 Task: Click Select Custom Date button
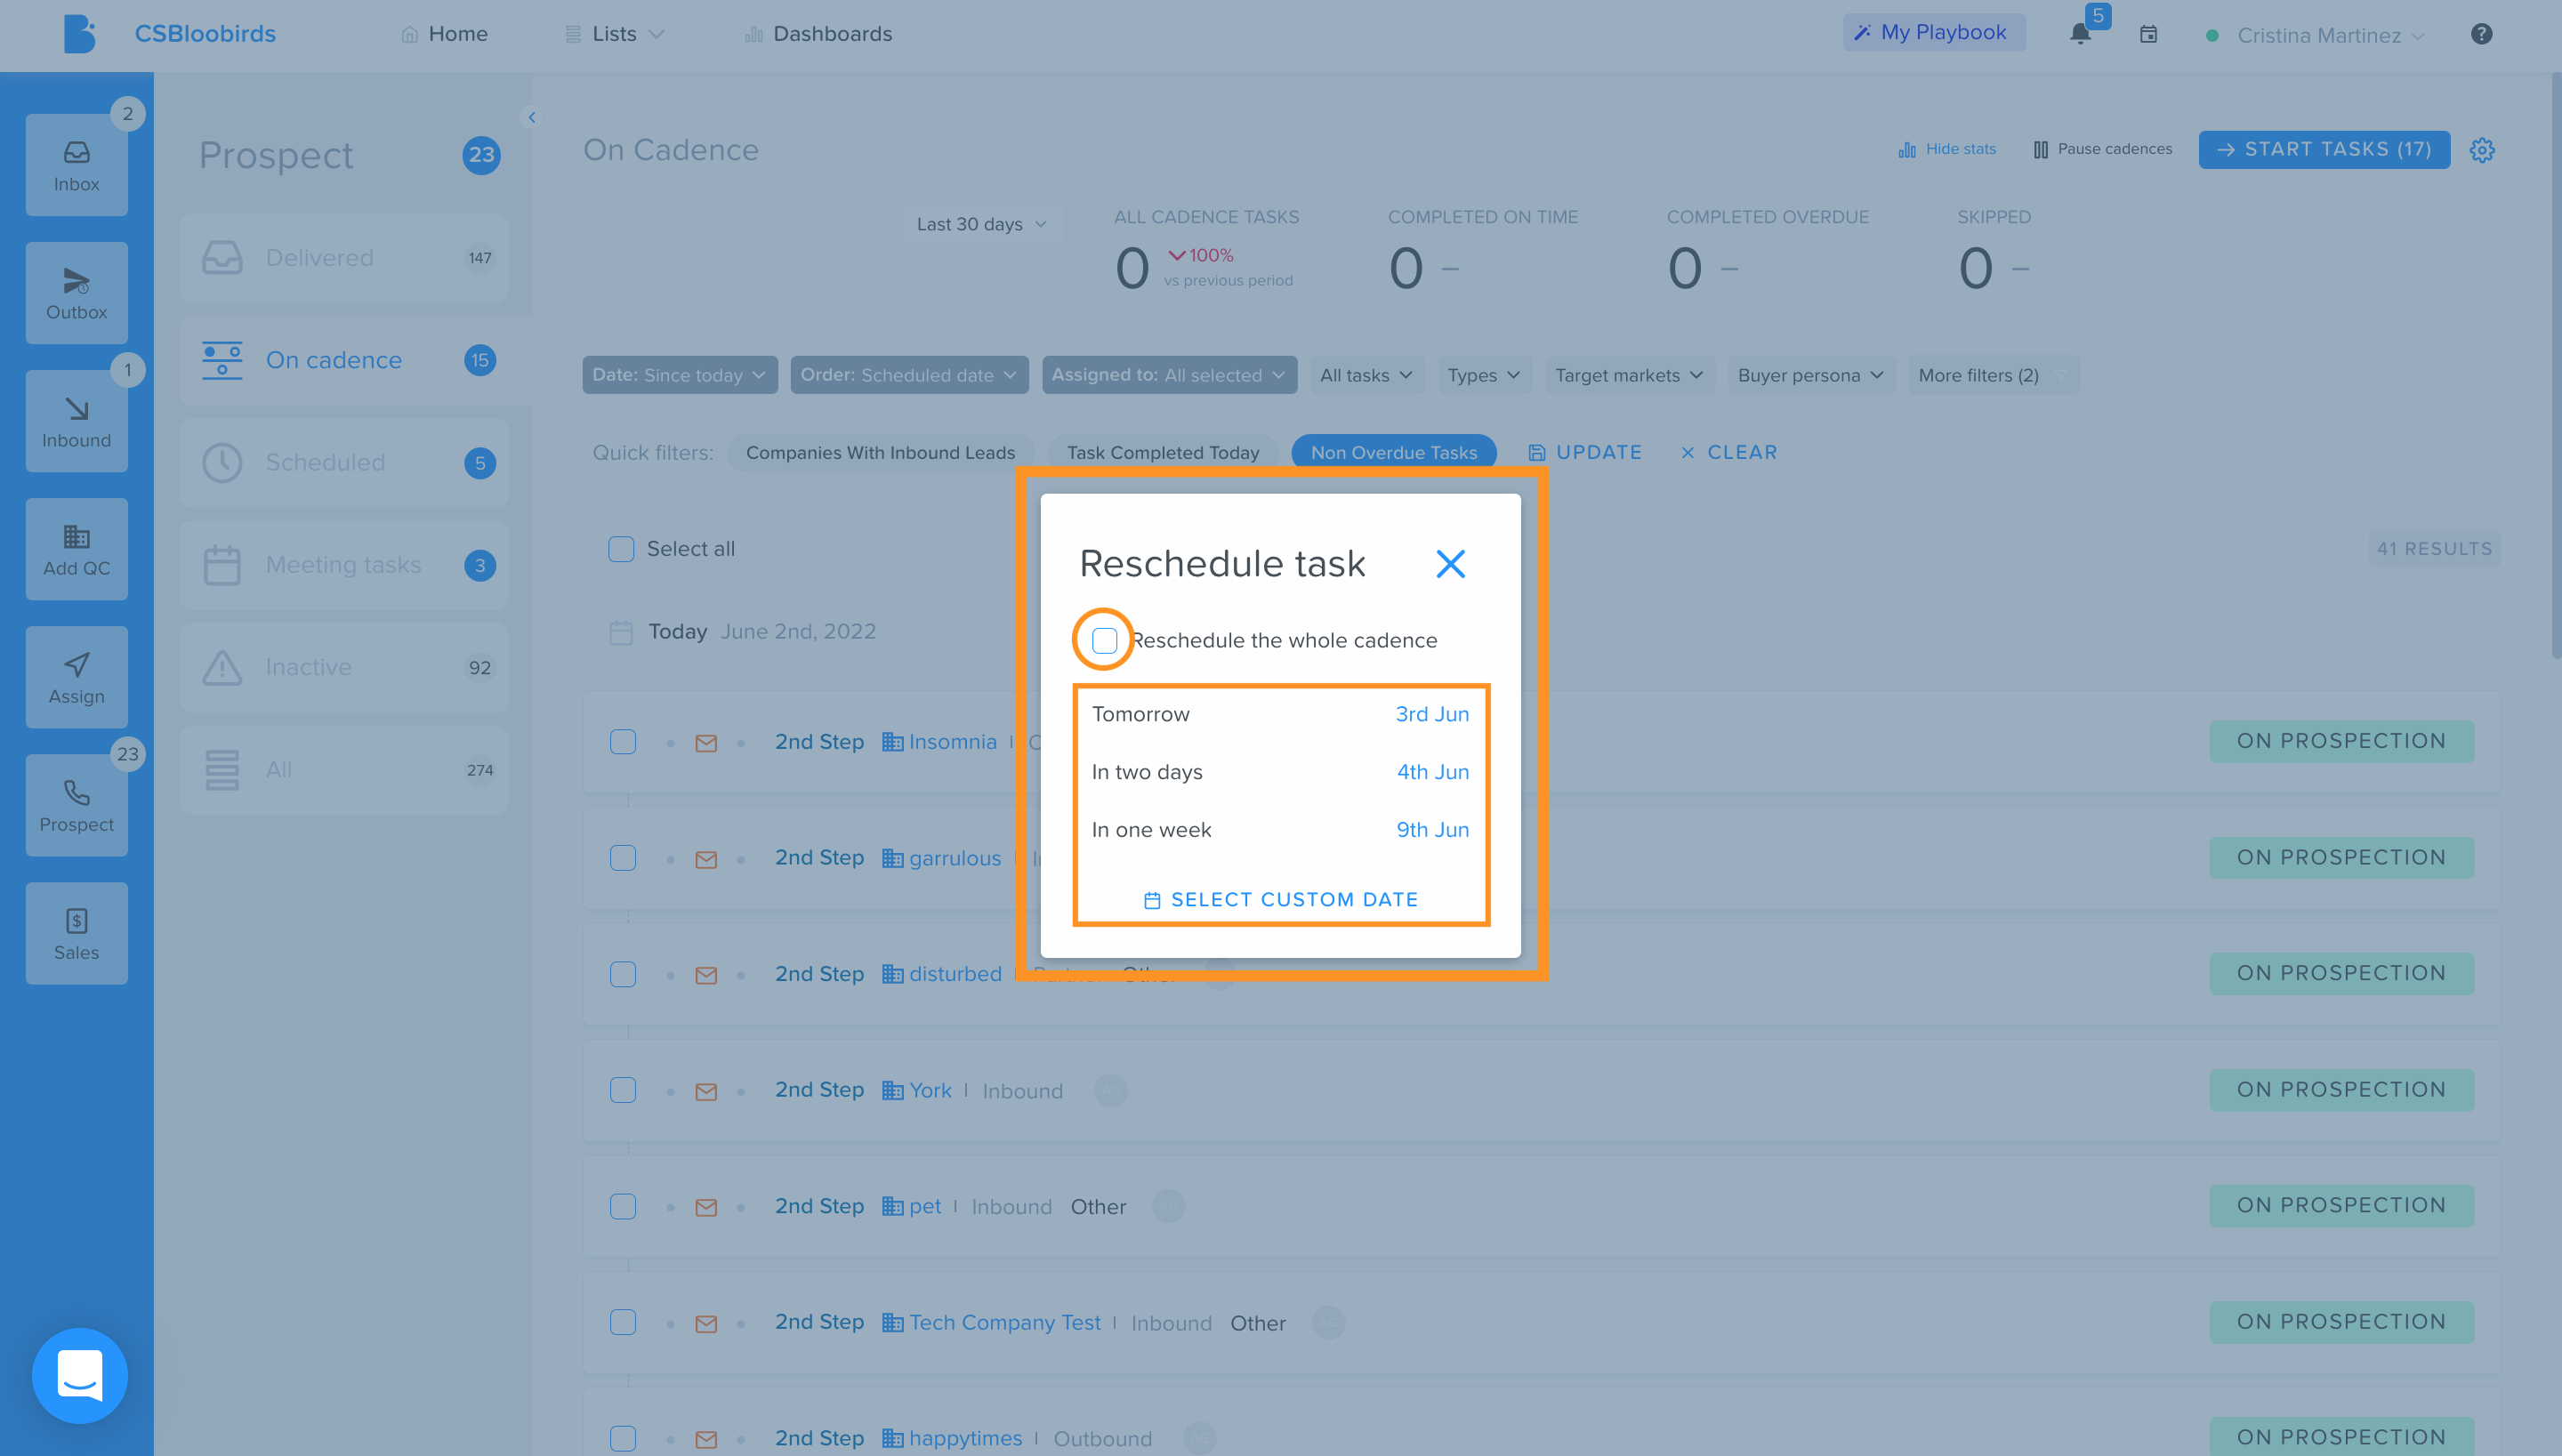pyautogui.click(x=1281, y=899)
